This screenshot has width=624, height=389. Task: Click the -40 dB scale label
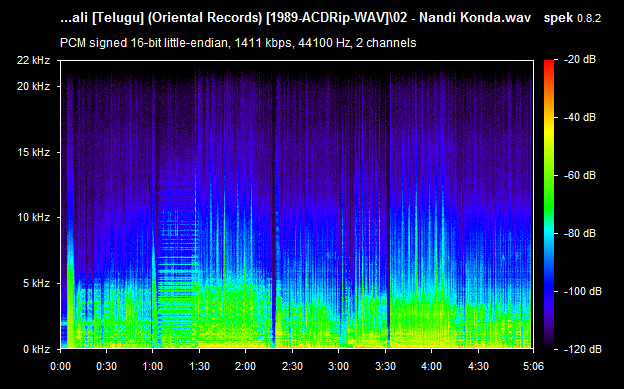580,117
